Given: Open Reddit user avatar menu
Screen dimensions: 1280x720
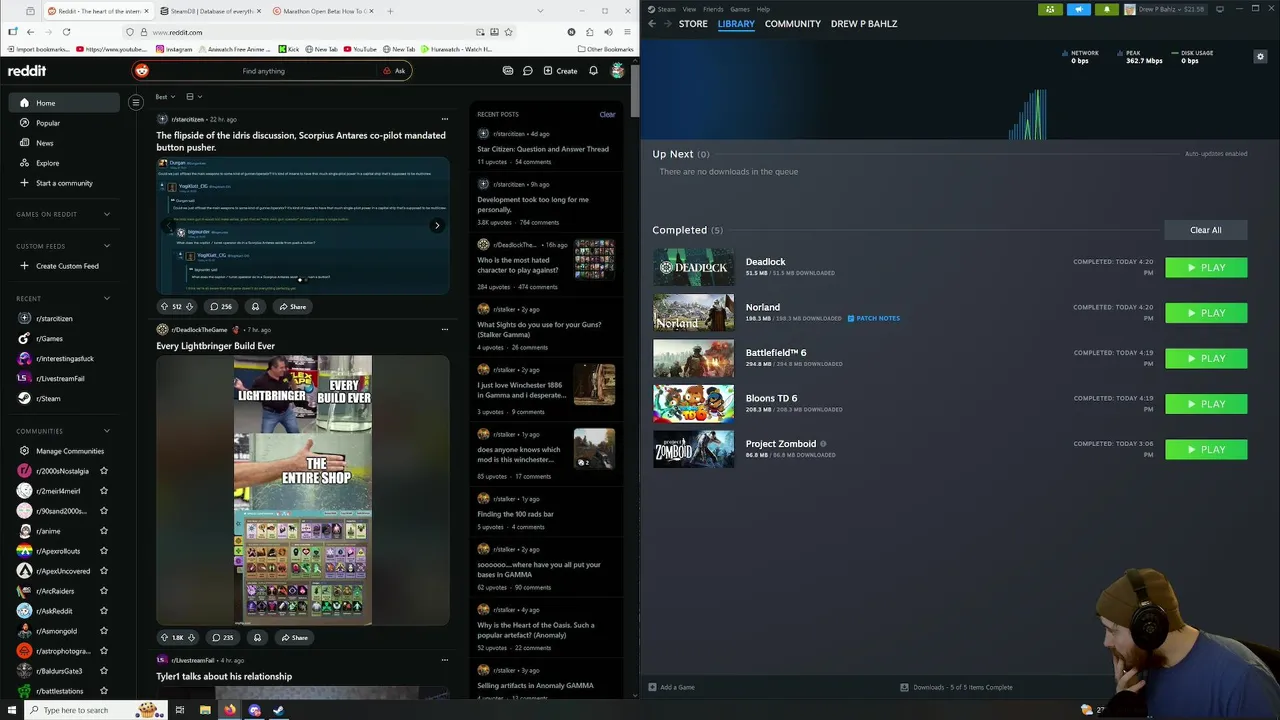Looking at the screenshot, I should click(x=618, y=71).
